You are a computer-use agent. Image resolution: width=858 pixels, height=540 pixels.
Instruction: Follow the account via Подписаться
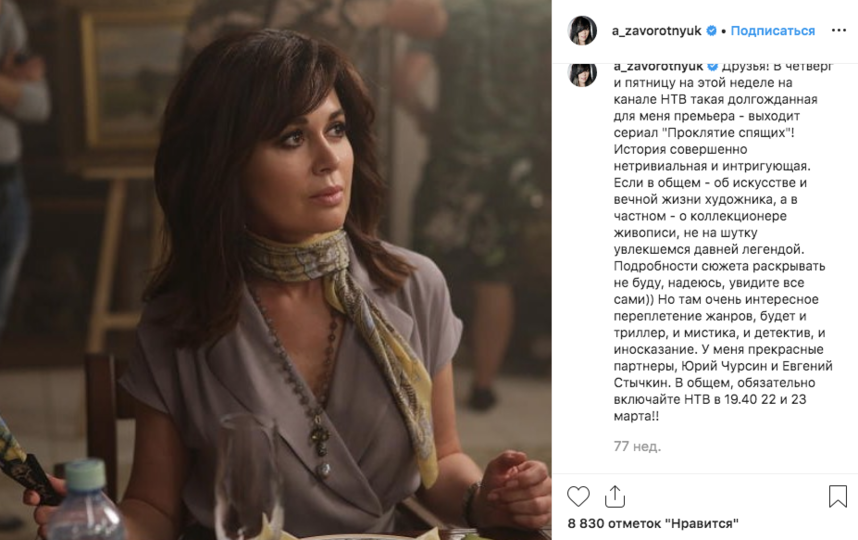(773, 31)
